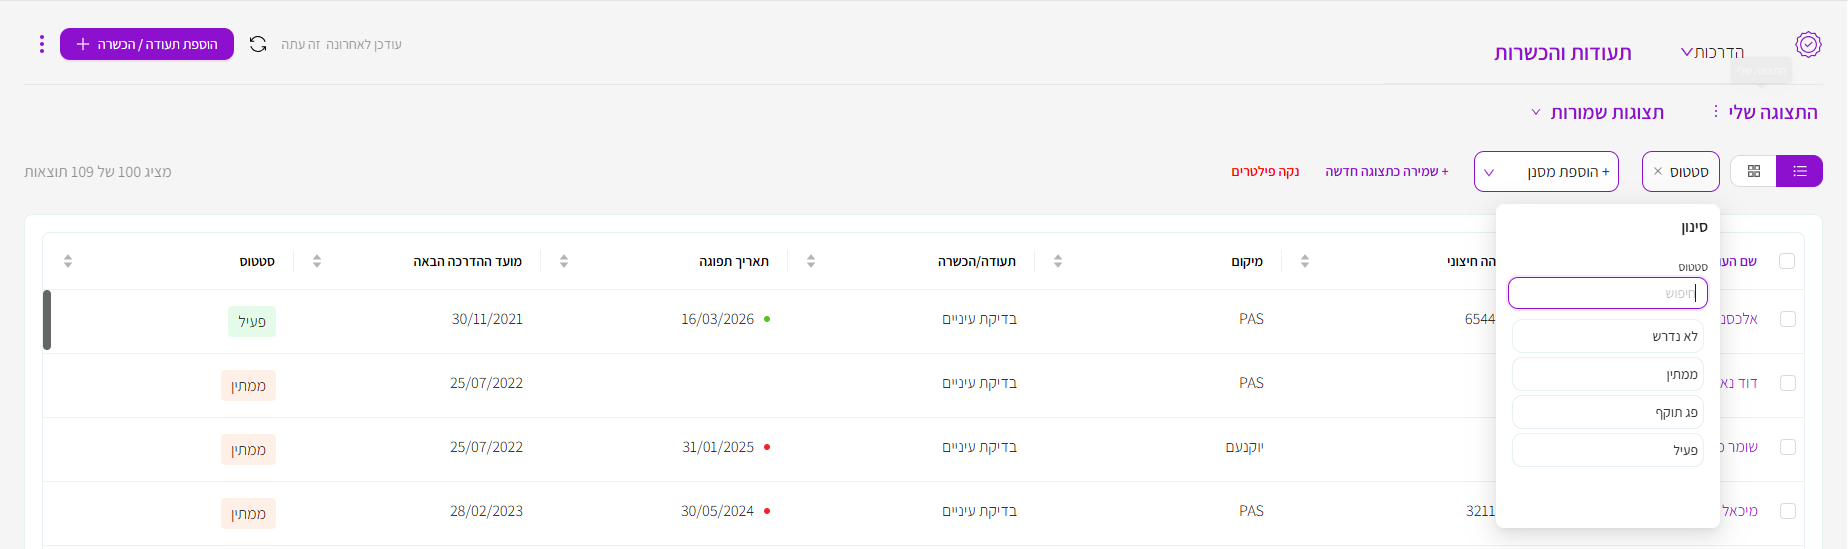Check the first table row checkbox
The width and height of the screenshot is (1848, 549).
[x=1788, y=319]
